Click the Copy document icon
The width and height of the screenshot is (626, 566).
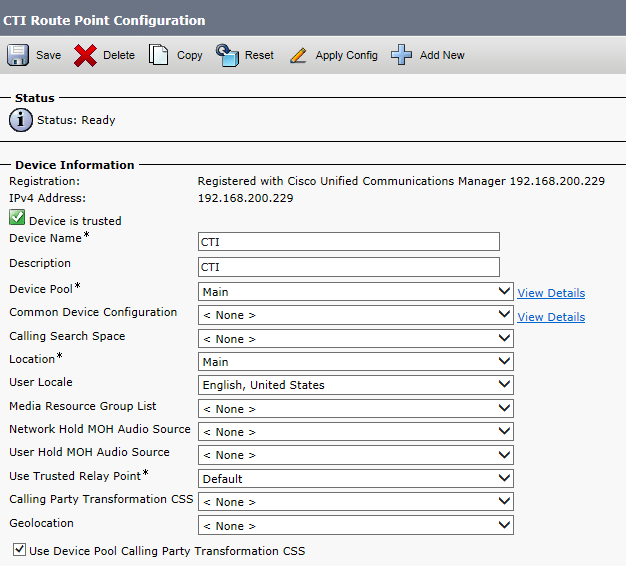(159, 55)
